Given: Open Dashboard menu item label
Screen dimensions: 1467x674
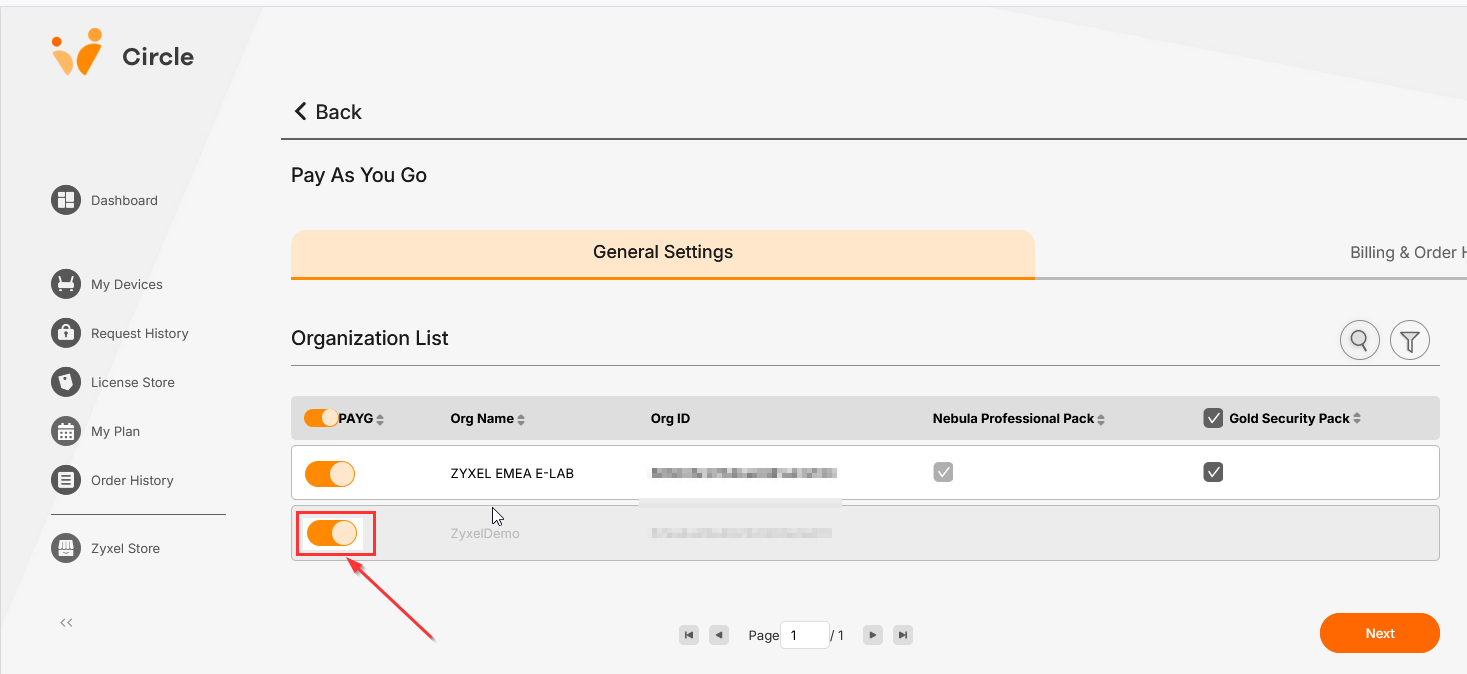Looking at the screenshot, I should point(124,200).
